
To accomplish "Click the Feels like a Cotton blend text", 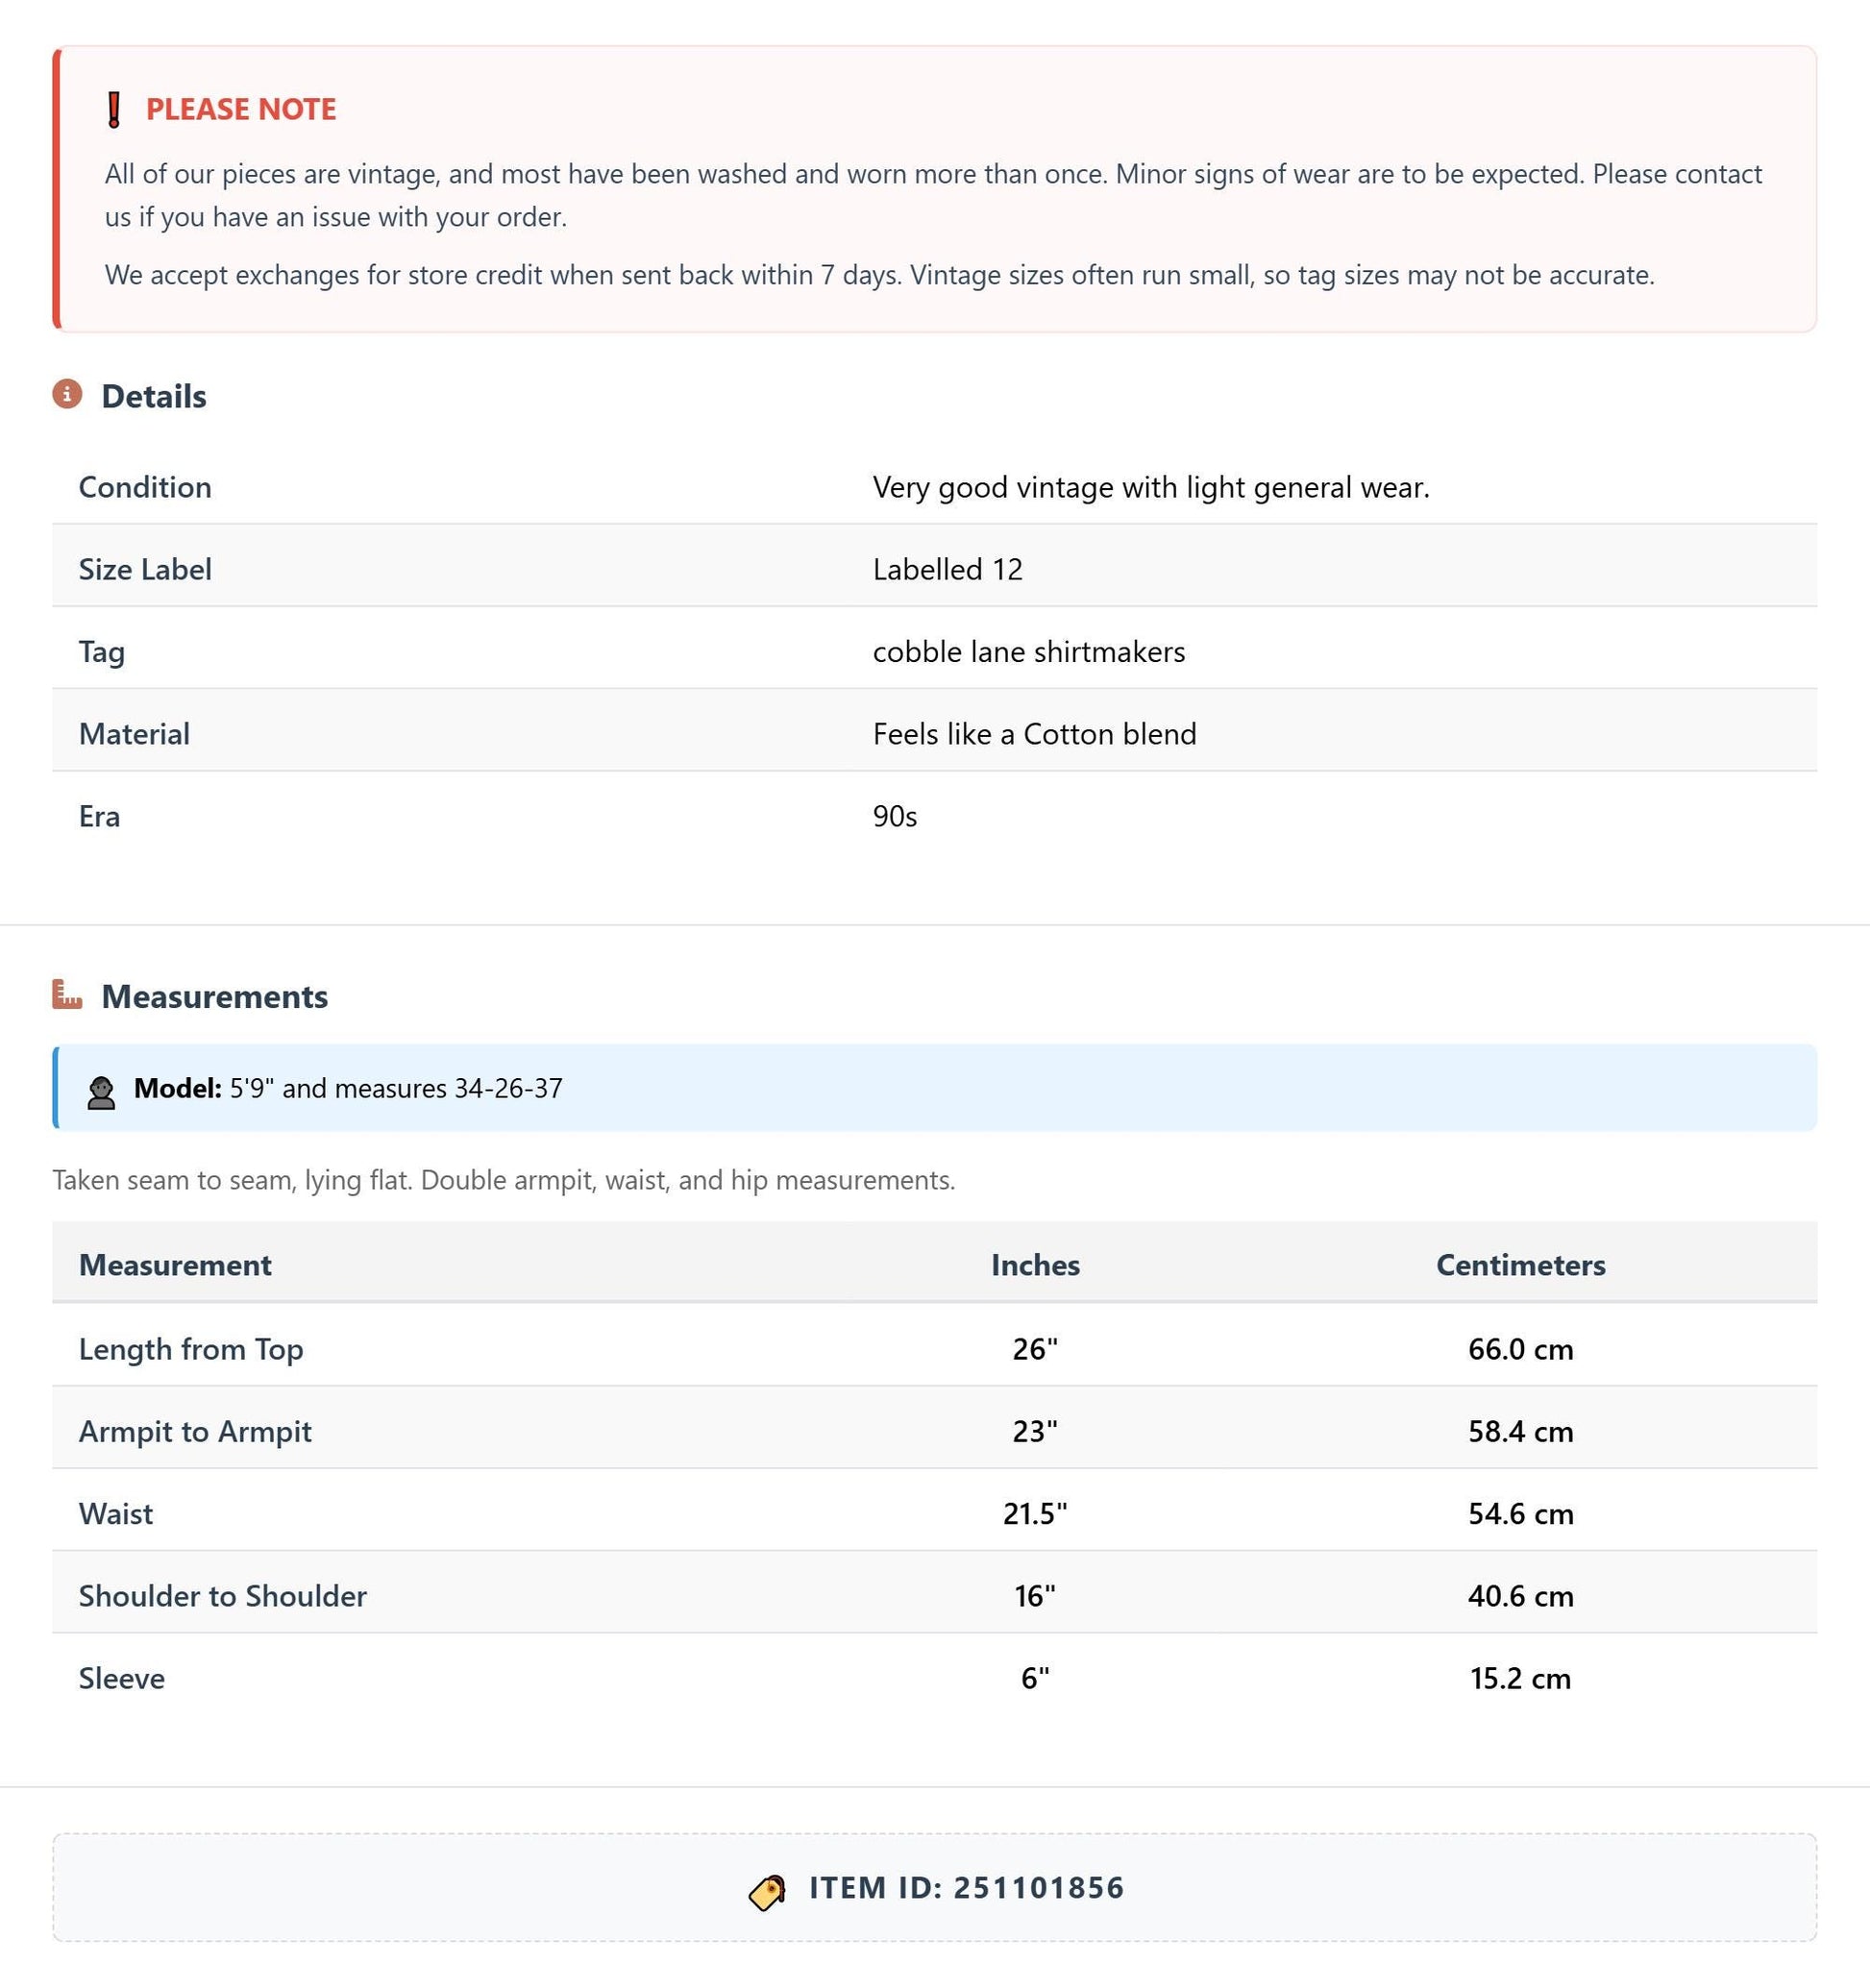I will click(1035, 734).
